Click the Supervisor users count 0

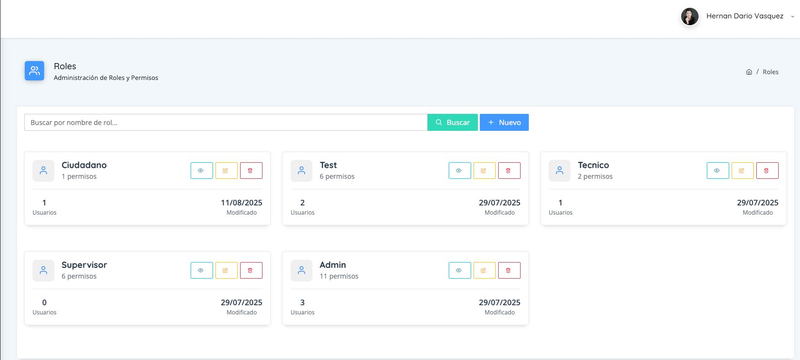tap(44, 303)
